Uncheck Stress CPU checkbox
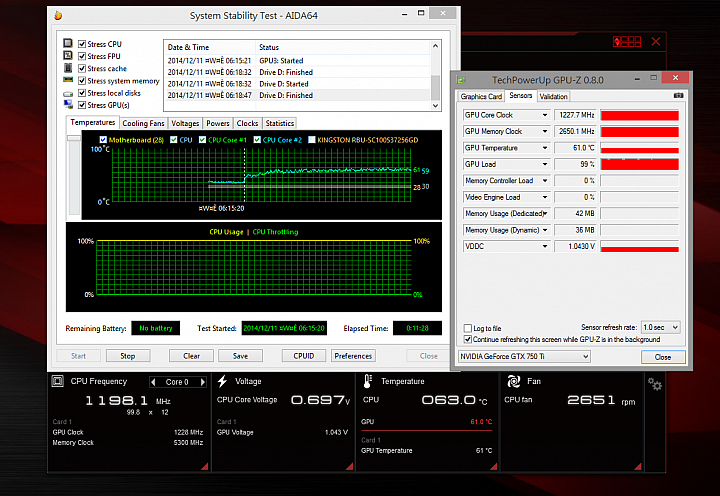 coord(82,44)
